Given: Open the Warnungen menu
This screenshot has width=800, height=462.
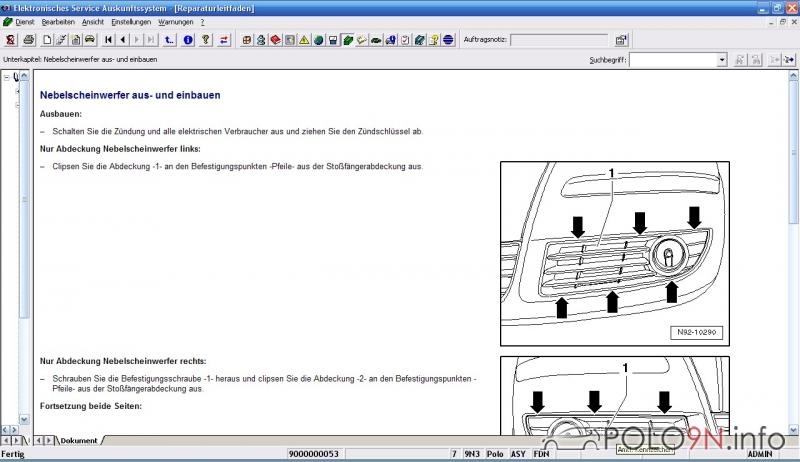Looking at the screenshot, I should (x=175, y=21).
